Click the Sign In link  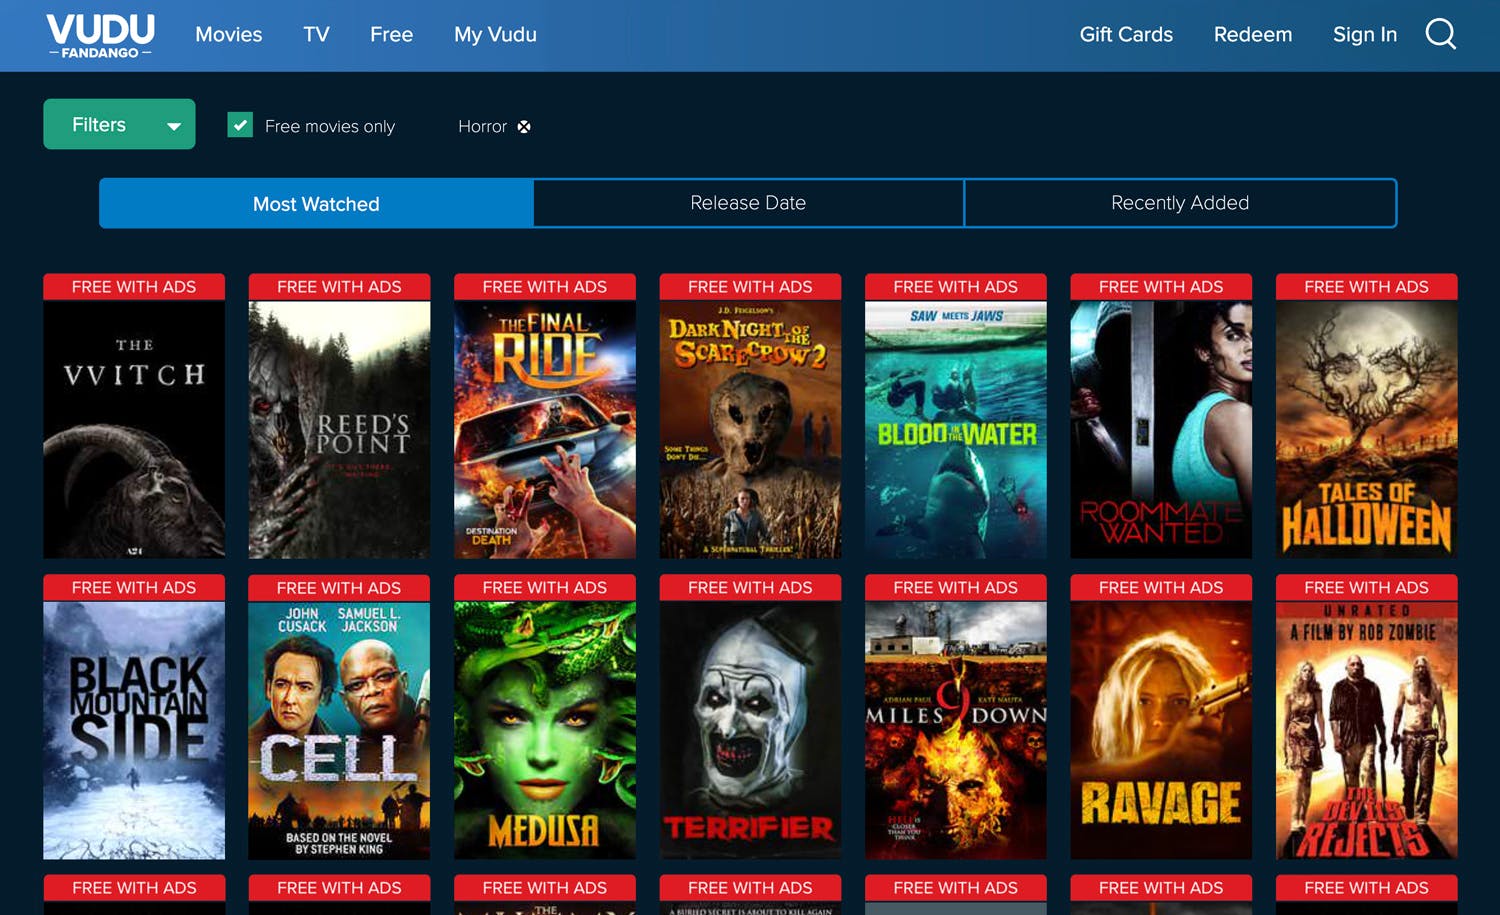(x=1364, y=35)
